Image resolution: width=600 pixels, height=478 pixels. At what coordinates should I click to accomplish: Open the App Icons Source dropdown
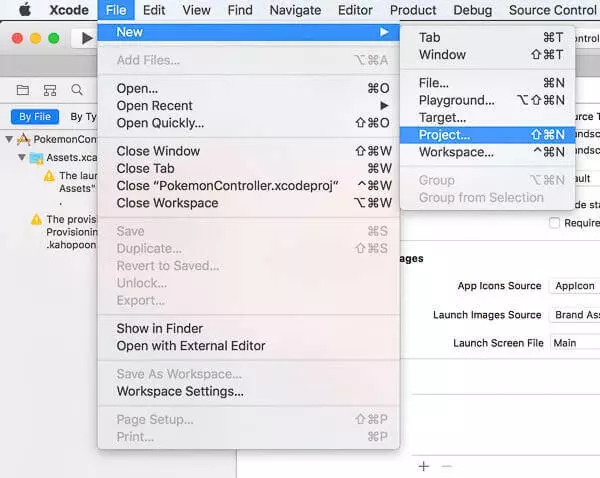coord(574,286)
